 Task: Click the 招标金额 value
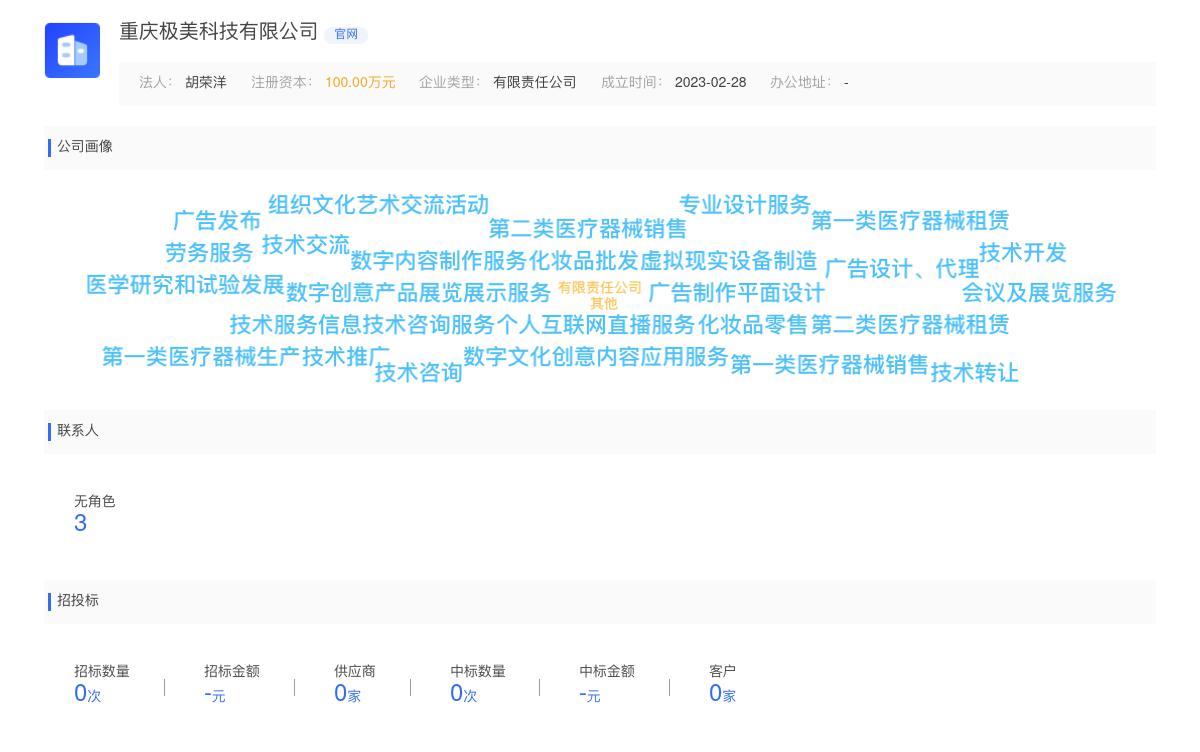215,693
